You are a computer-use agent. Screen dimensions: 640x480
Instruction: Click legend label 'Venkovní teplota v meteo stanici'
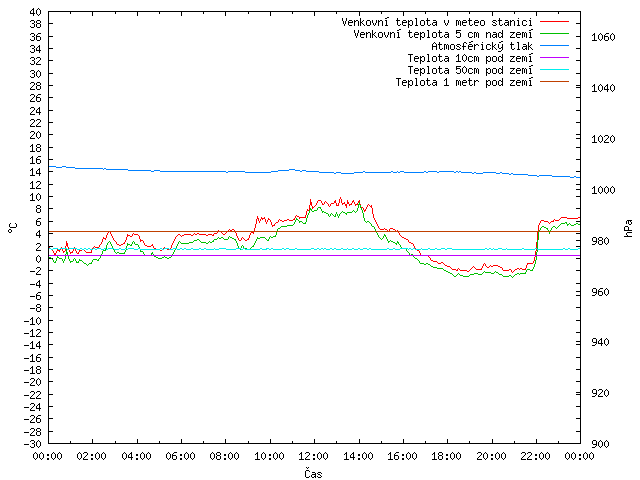pyautogui.click(x=437, y=22)
